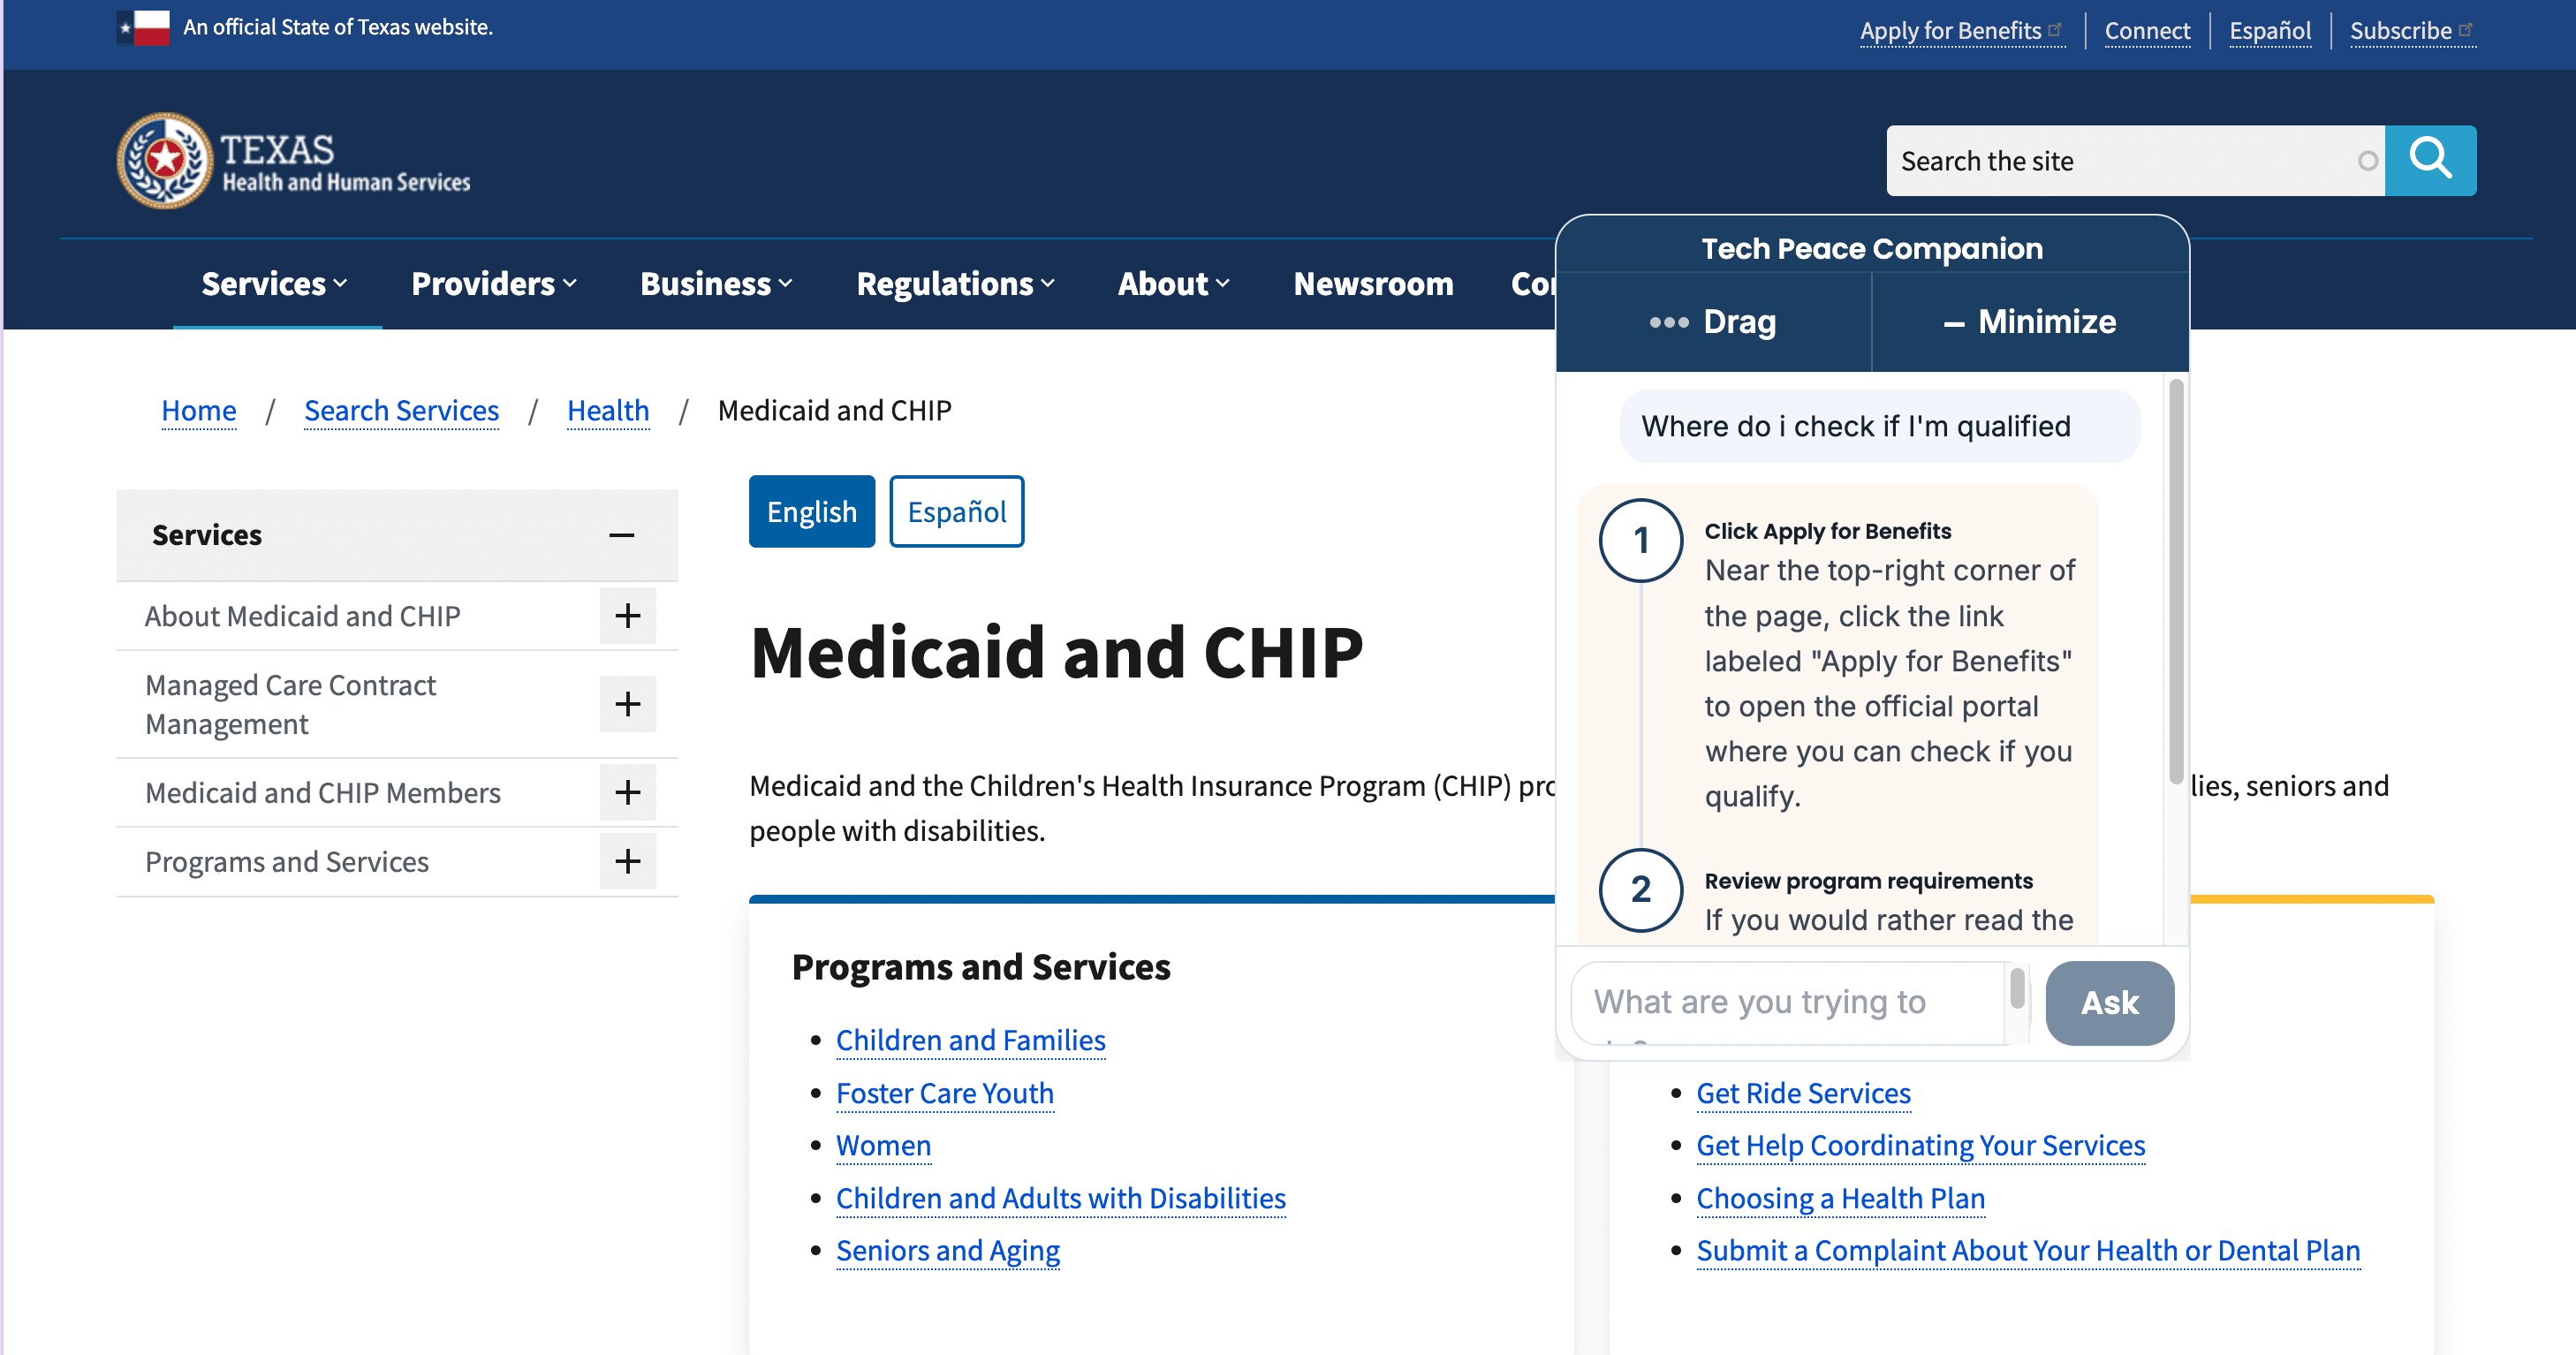Open Children and Families link
The width and height of the screenshot is (2576, 1355).
[x=970, y=1040]
